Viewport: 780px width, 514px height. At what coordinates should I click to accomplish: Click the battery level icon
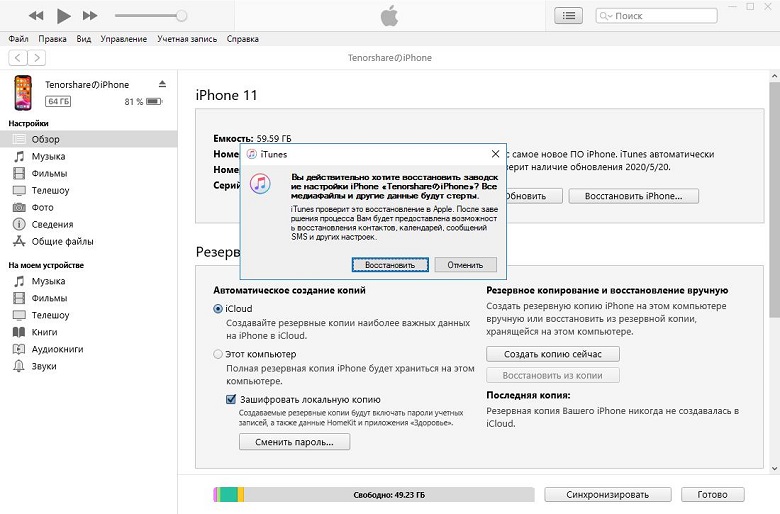point(154,102)
